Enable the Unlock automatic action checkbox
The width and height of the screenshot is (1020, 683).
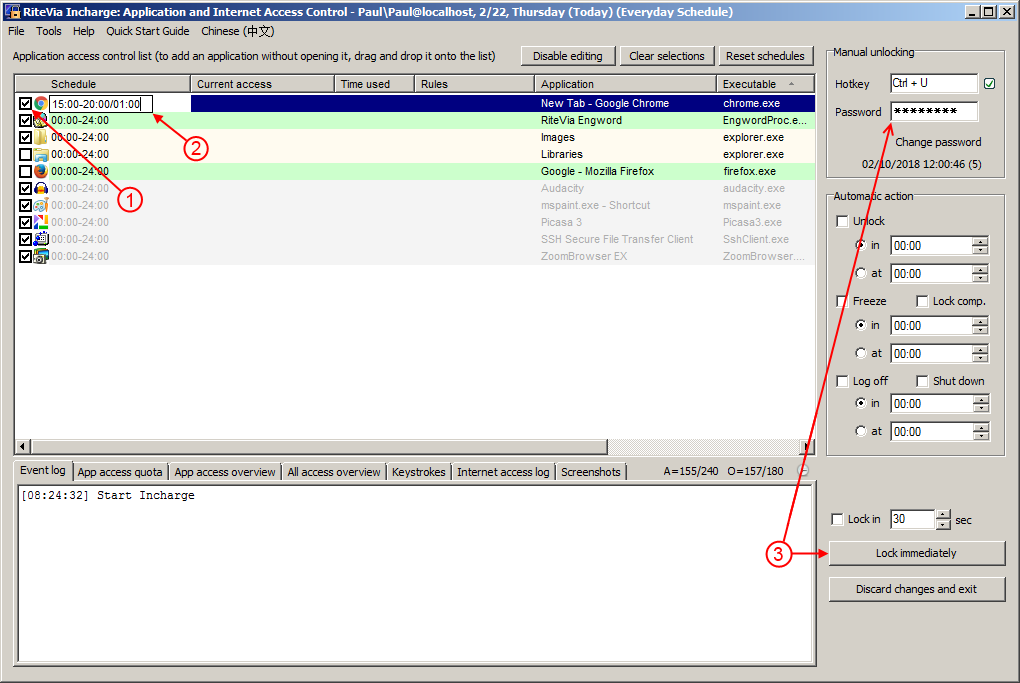842,221
